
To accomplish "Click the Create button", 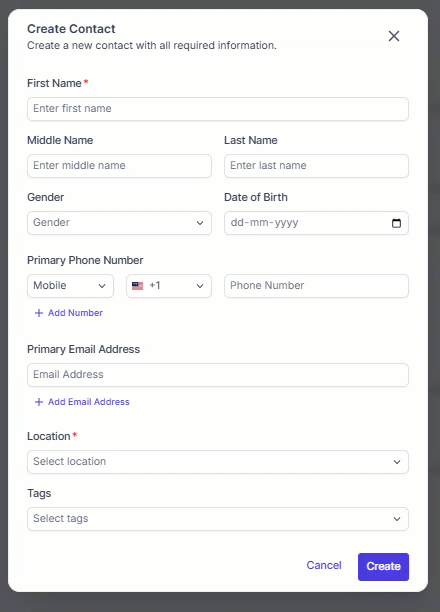I will tap(383, 566).
